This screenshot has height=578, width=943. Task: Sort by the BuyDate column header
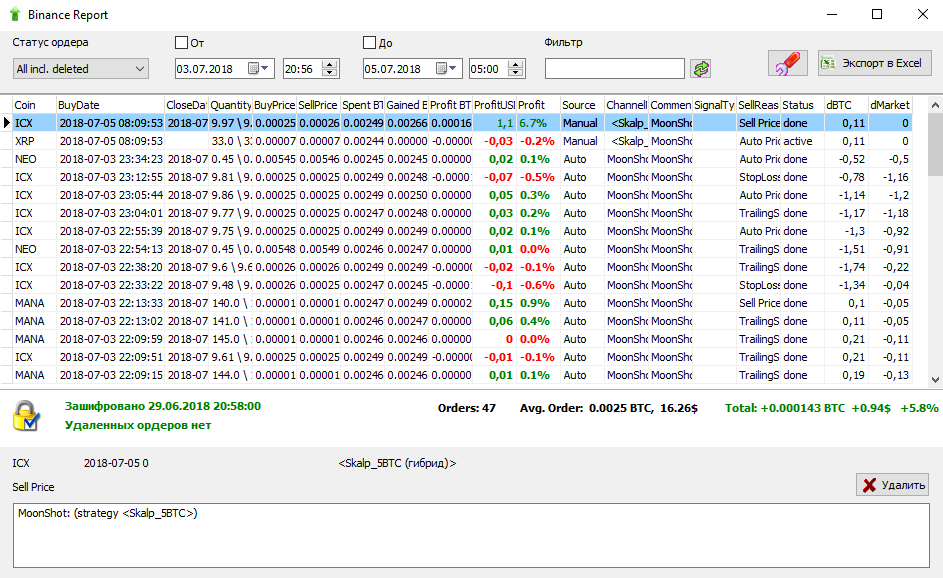click(110, 105)
